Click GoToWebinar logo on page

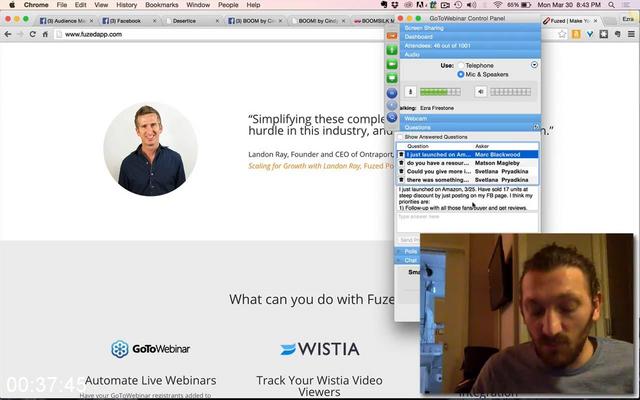151,349
